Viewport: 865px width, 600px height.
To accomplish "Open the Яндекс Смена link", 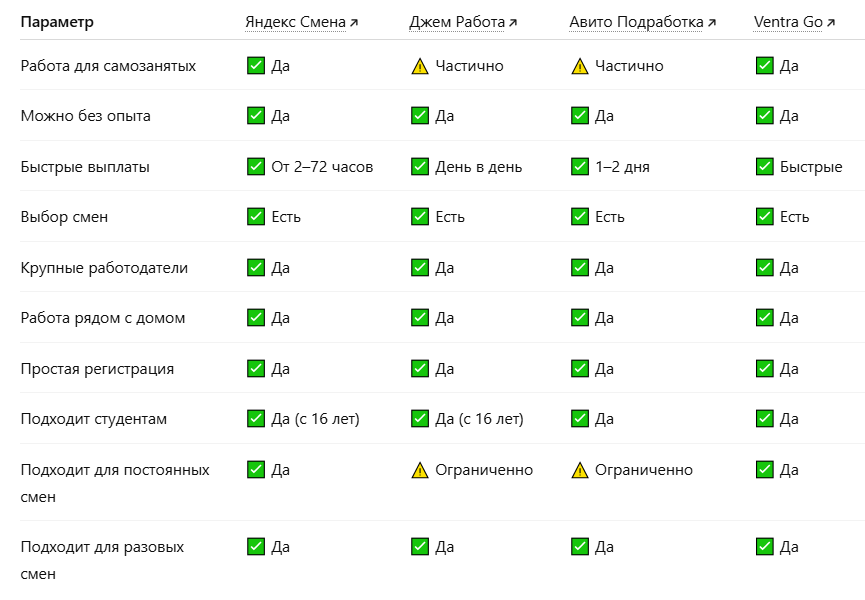I will pos(301,22).
